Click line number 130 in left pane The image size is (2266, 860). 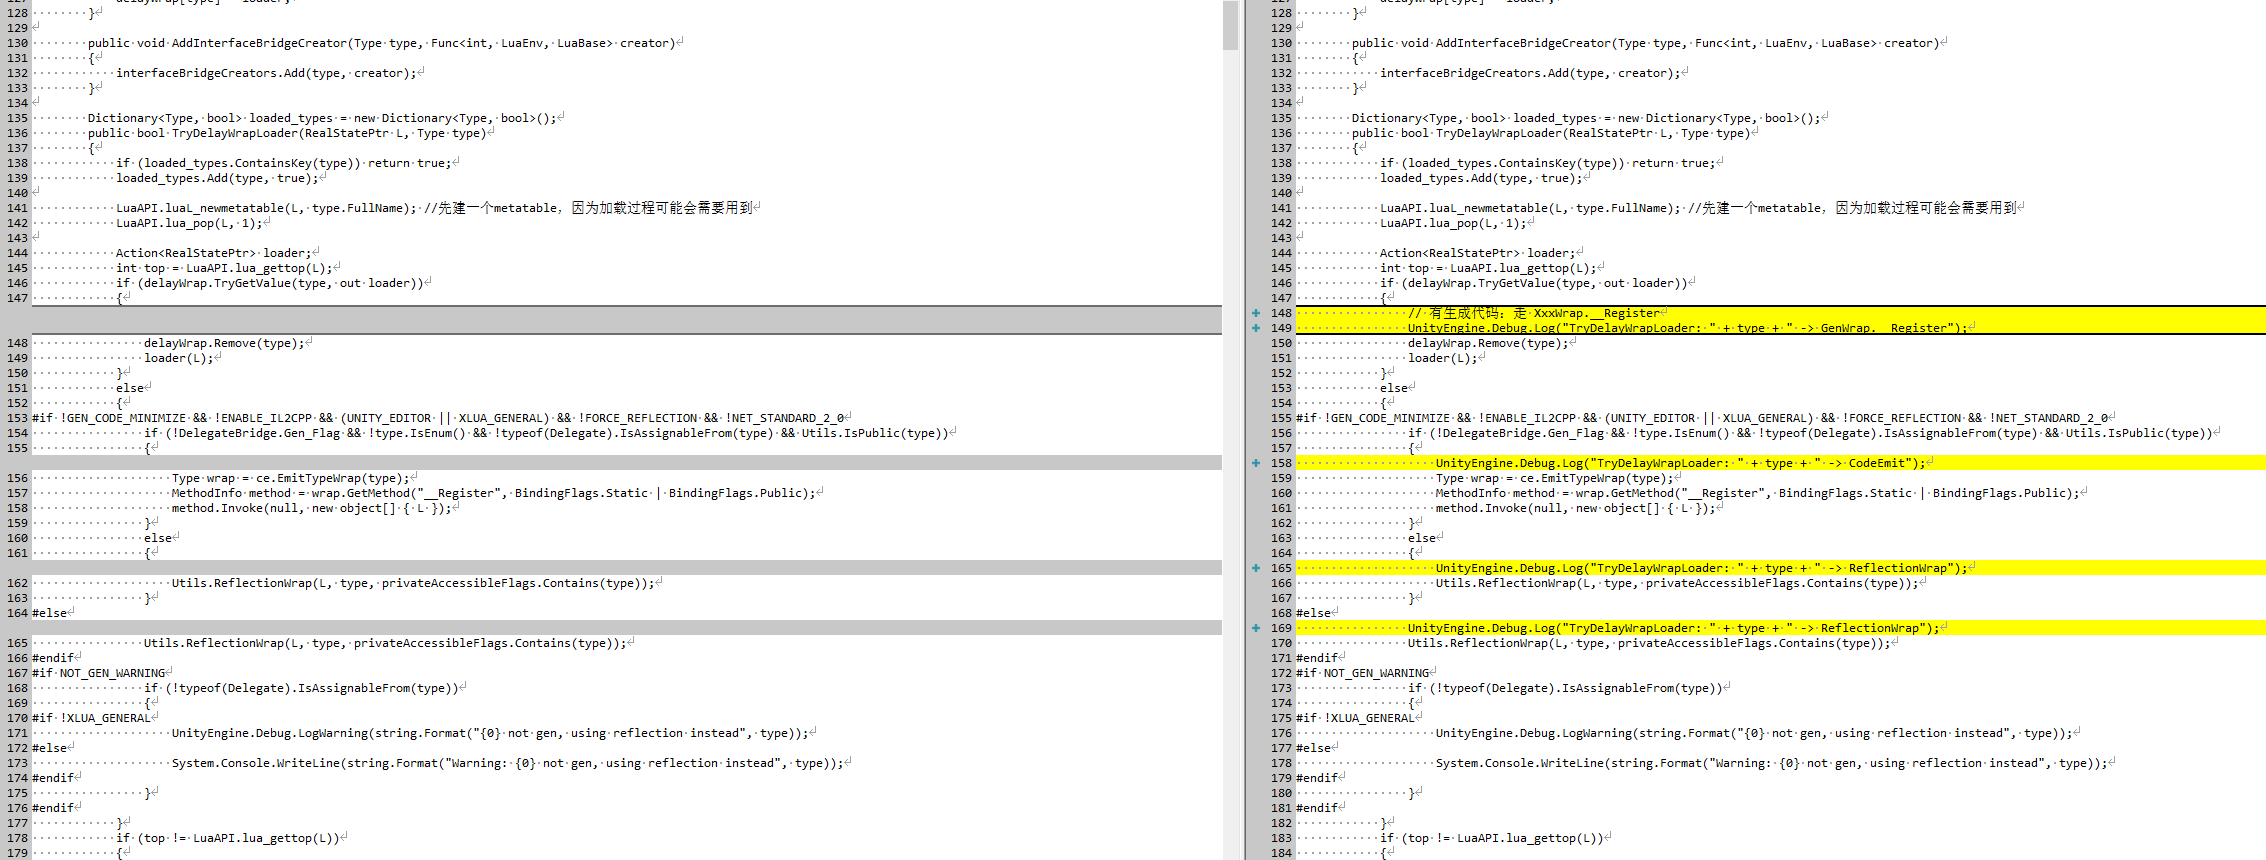click(17, 43)
